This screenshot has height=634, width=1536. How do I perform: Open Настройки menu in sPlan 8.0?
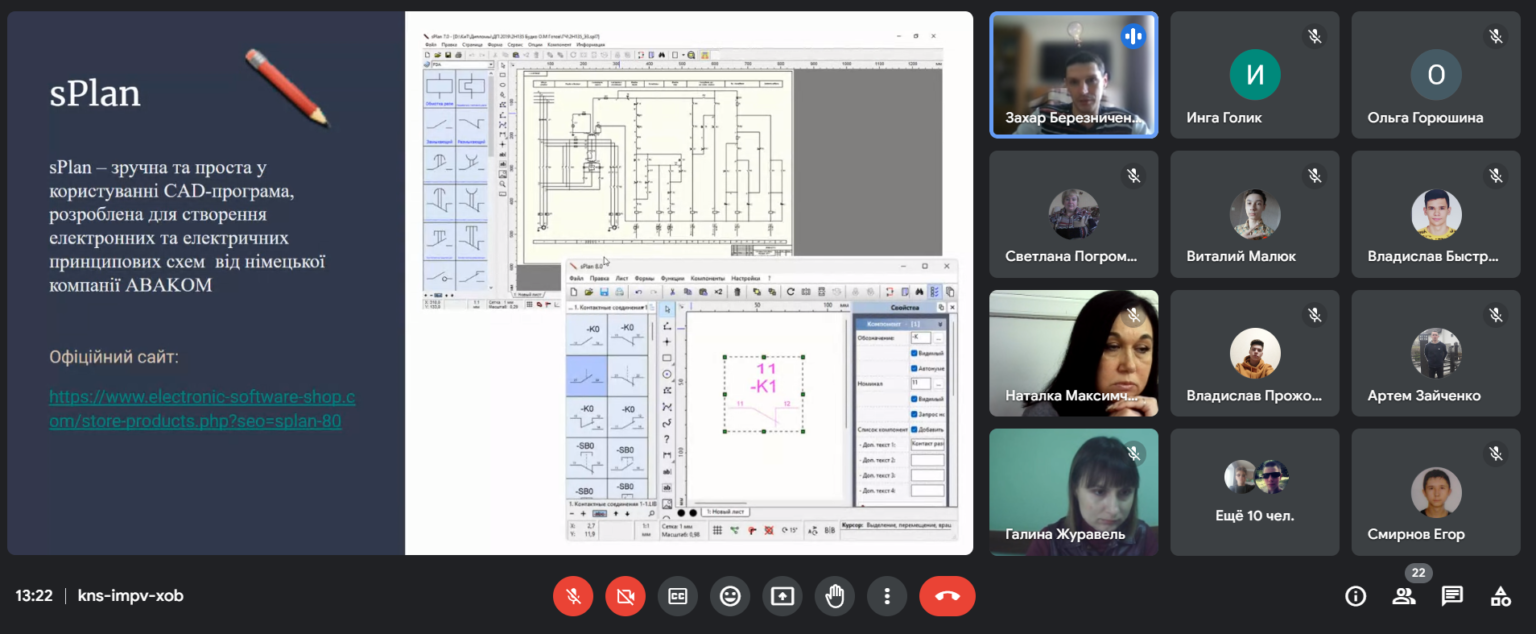tap(746, 278)
